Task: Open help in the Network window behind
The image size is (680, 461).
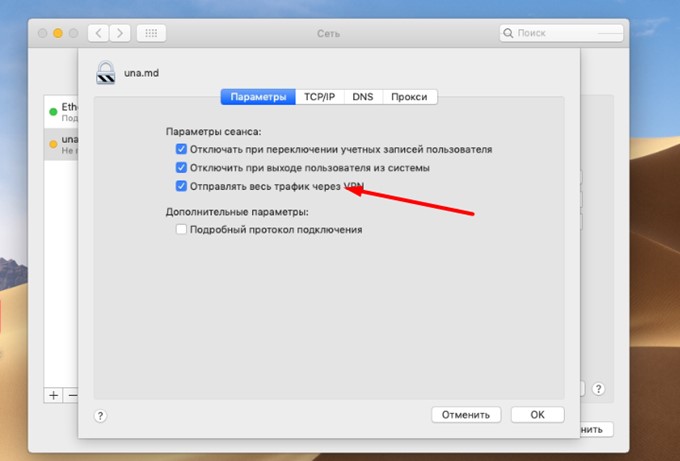Action: point(598,389)
